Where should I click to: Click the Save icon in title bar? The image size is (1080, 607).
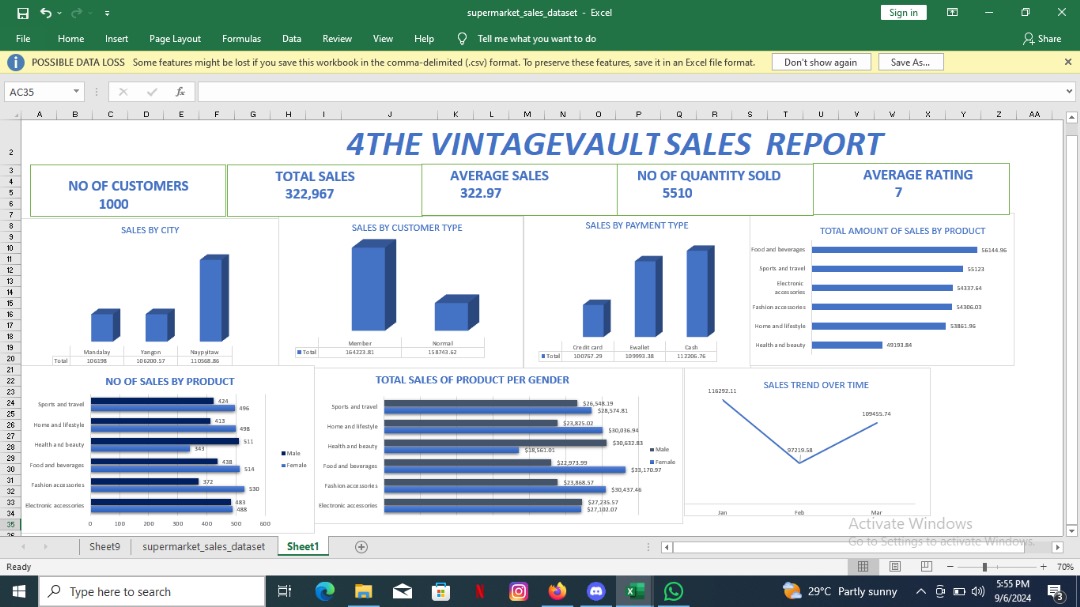point(23,13)
